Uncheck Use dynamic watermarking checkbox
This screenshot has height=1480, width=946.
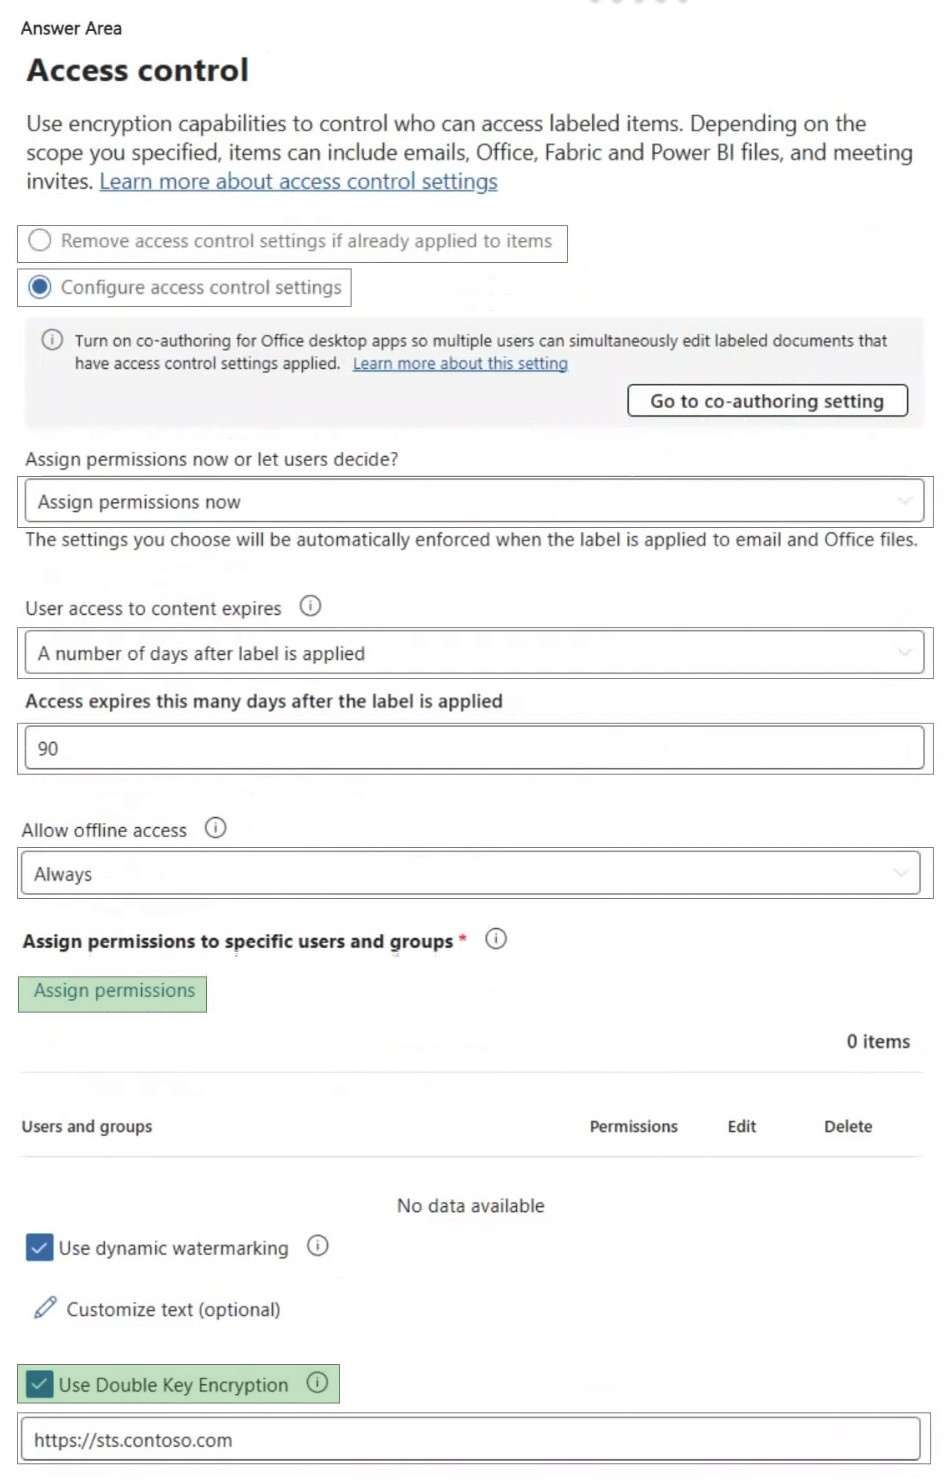point(40,1248)
